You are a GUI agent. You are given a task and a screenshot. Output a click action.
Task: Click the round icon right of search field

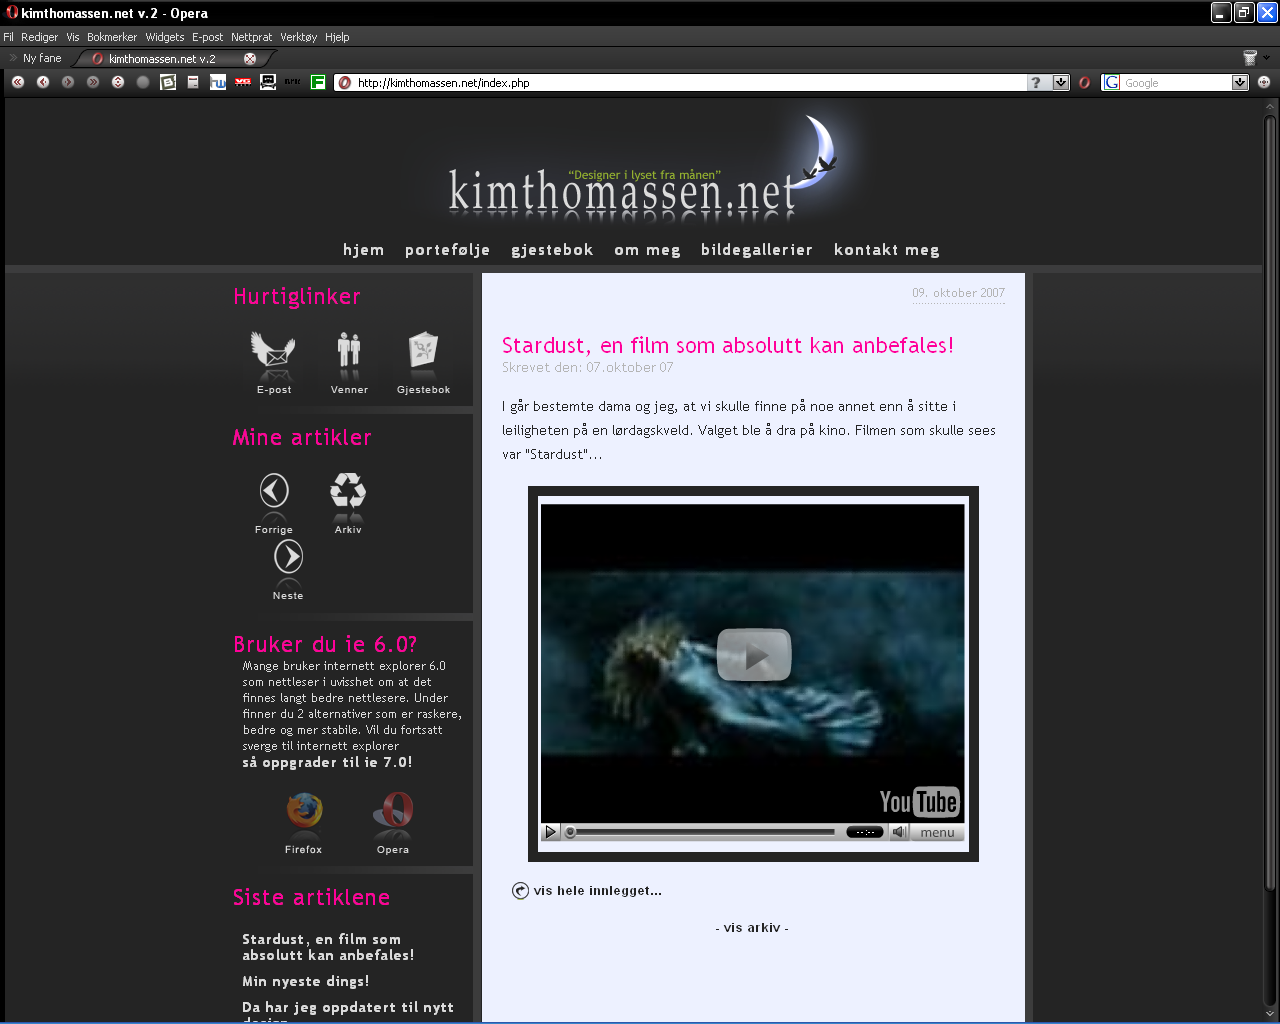[1264, 83]
